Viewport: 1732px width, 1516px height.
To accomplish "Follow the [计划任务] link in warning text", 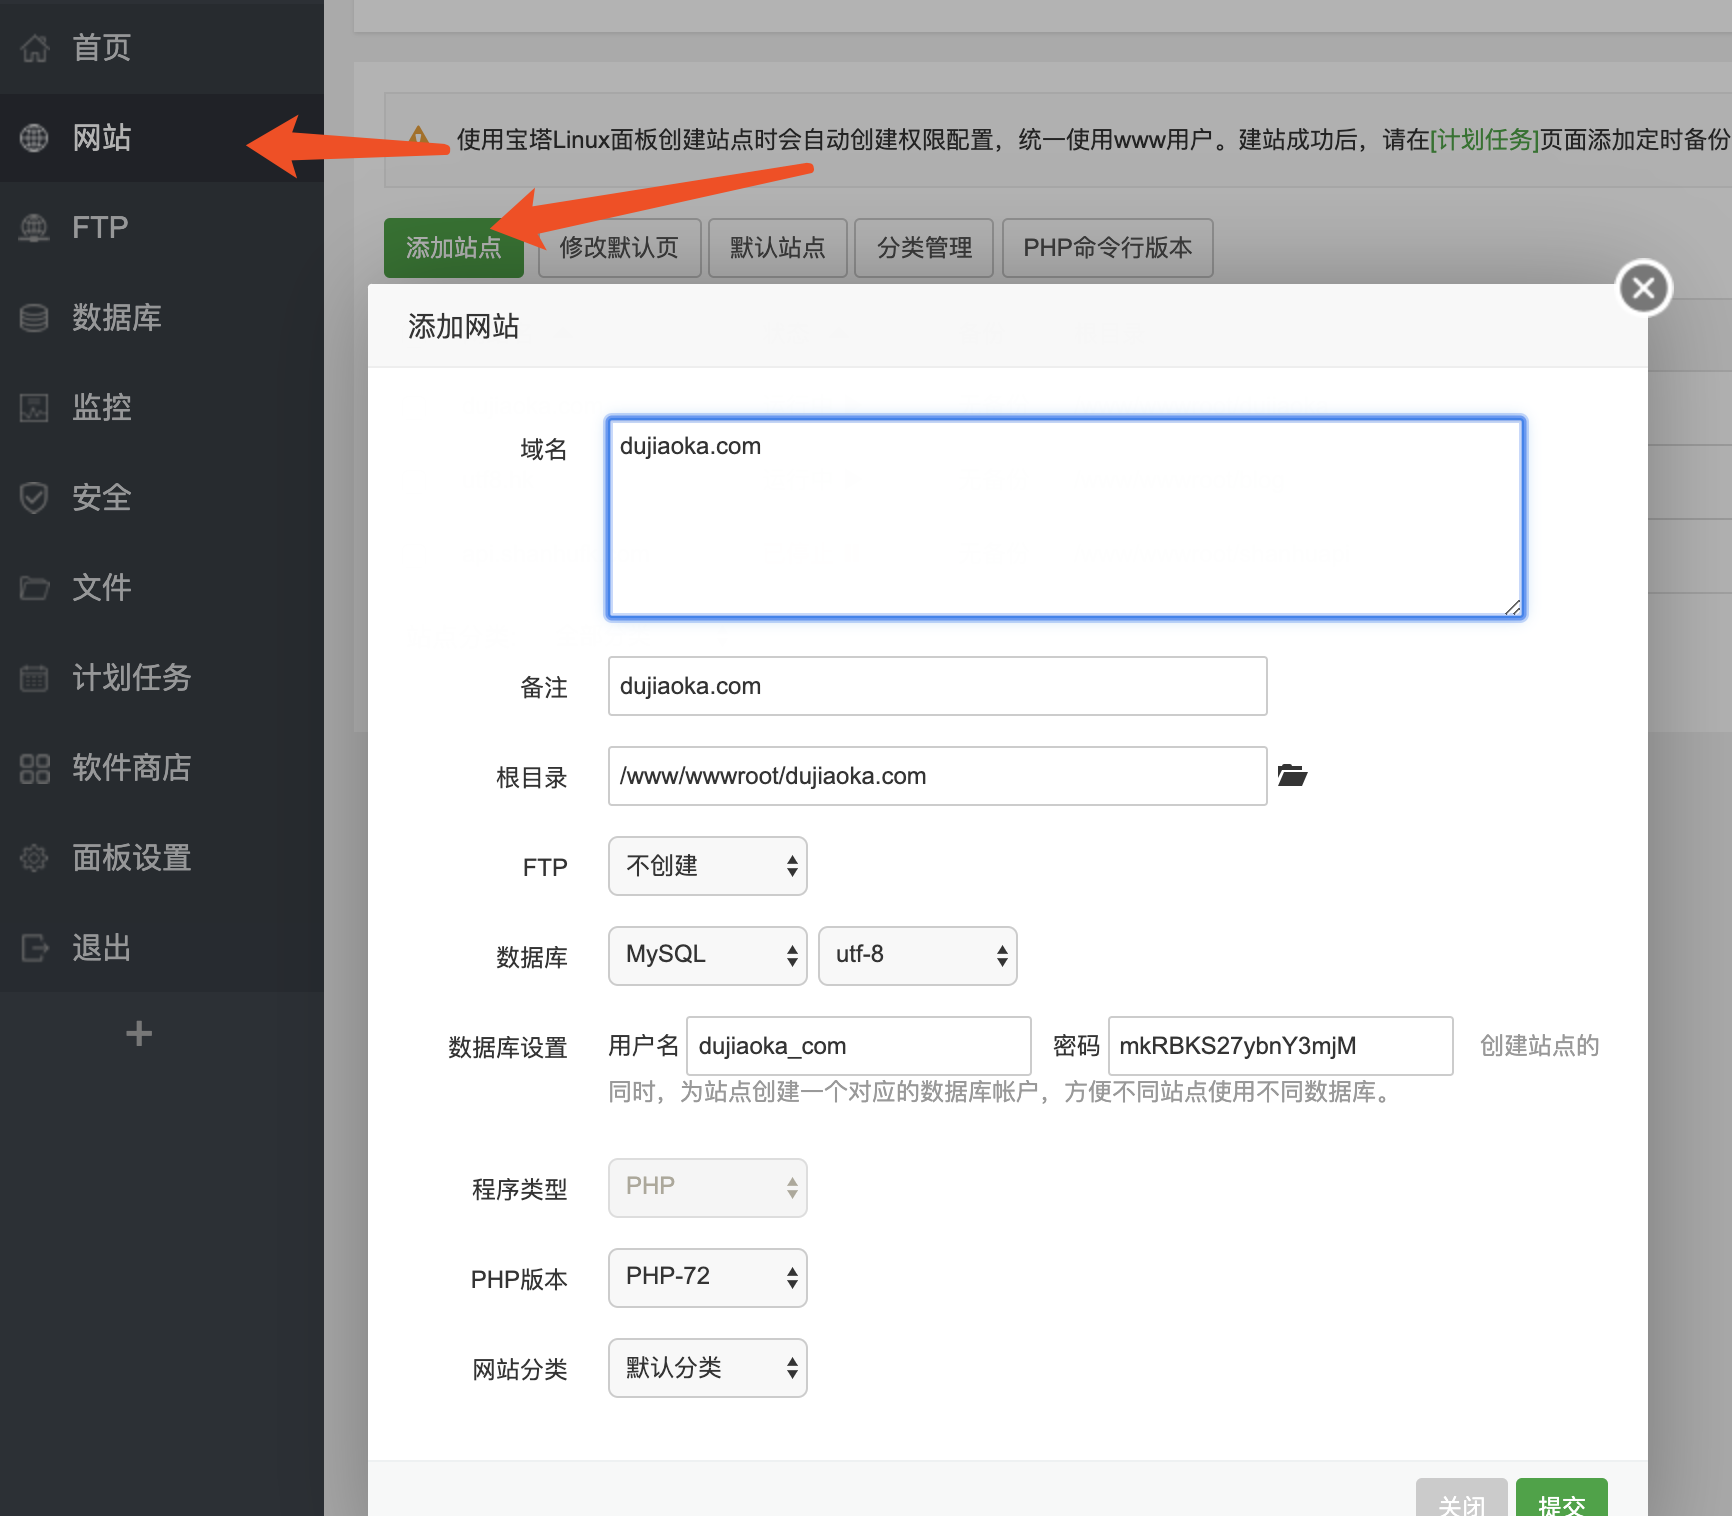I will [x=1484, y=140].
